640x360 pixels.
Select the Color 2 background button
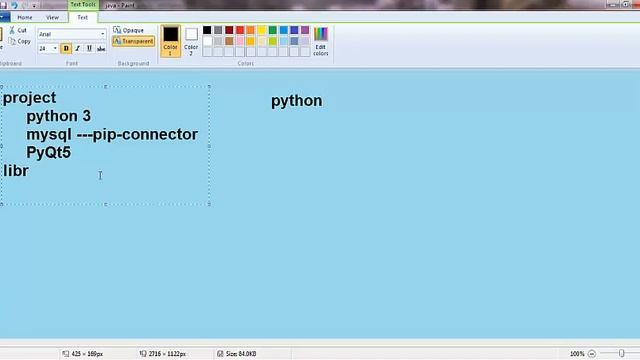191,41
